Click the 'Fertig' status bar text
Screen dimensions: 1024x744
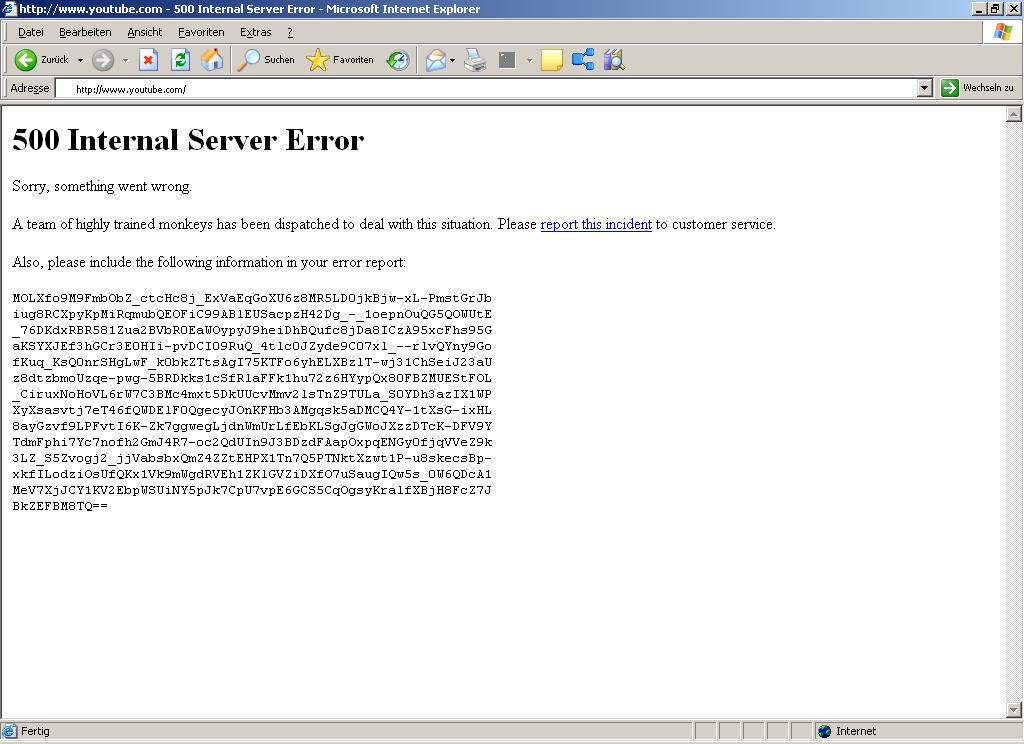click(35, 731)
